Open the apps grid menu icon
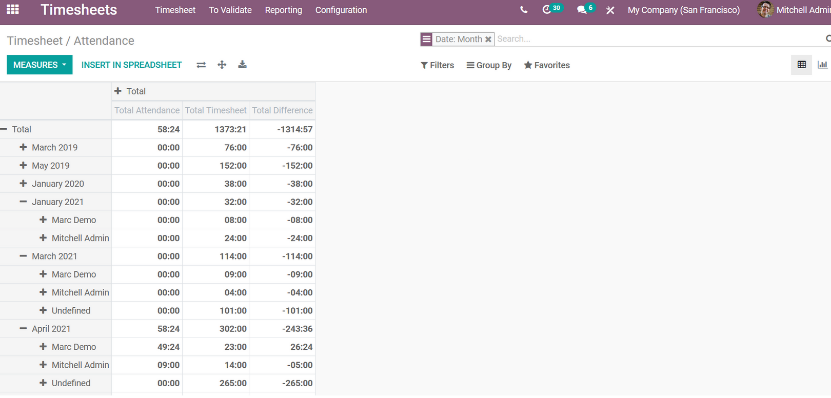 [x=13, y=10]
